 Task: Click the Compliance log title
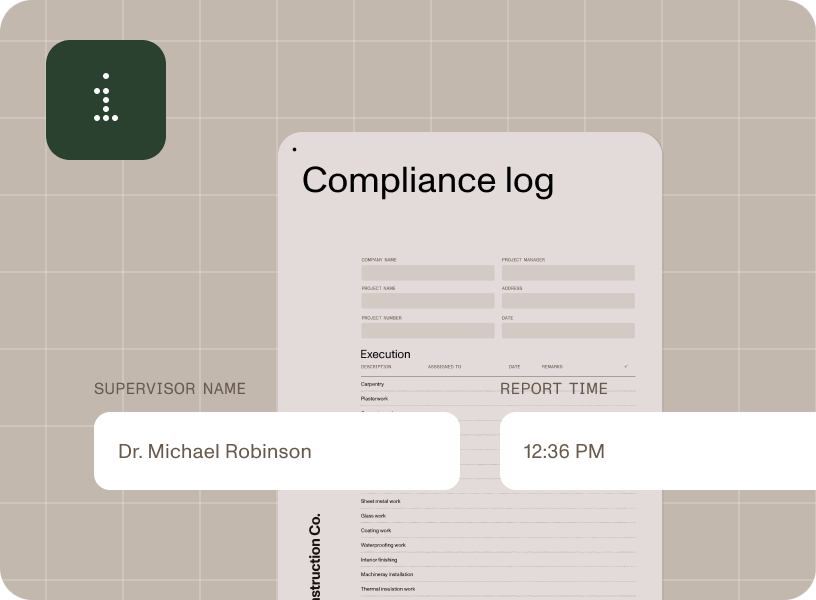(429, 182)
